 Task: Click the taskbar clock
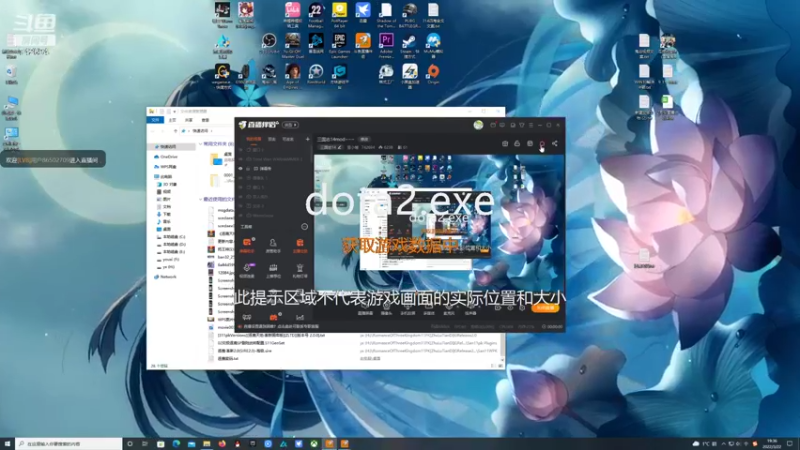[773, 444]
